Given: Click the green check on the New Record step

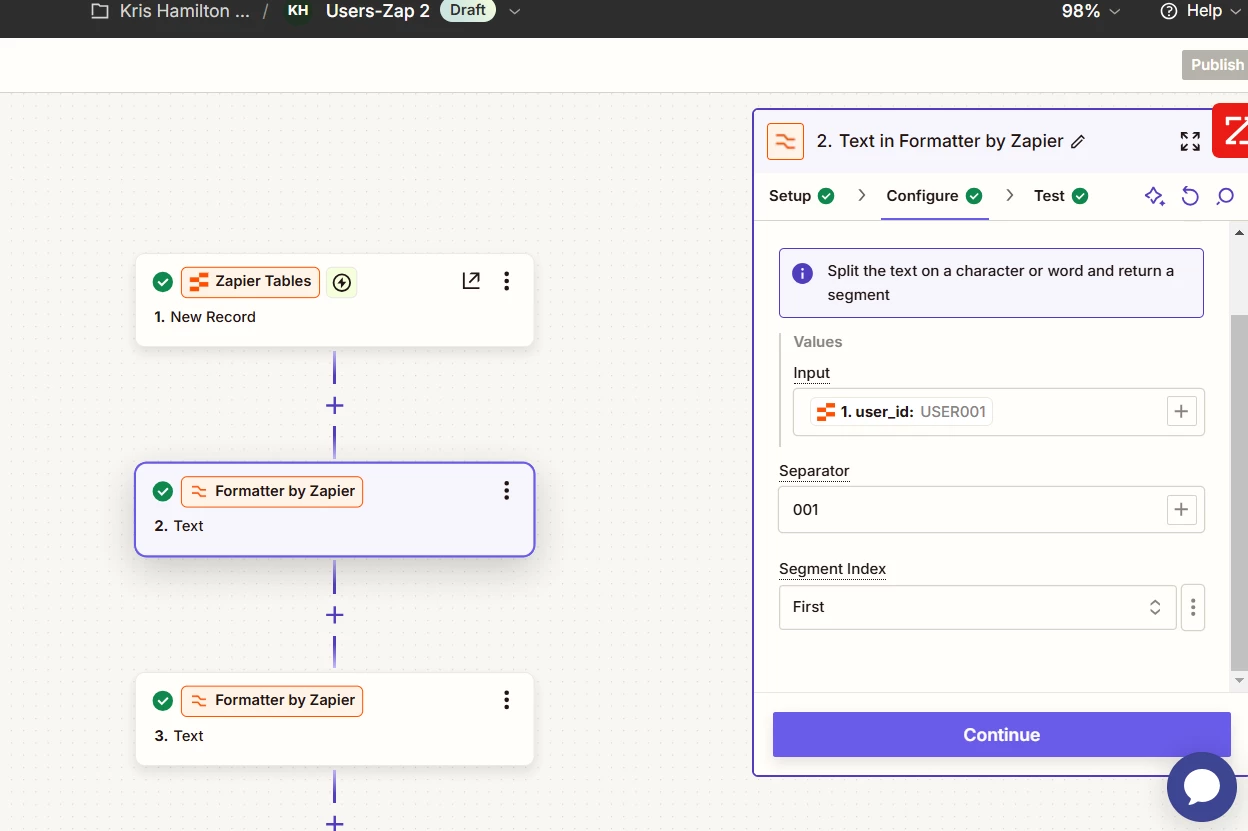Looking at the screenshot, I should pyautogui.click(x=163, y=282).
